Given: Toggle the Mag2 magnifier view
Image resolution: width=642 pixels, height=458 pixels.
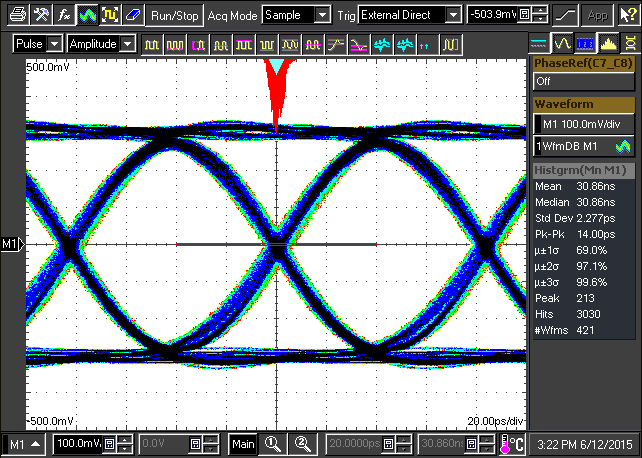Looking at the screenshot, I should point(302,444).
